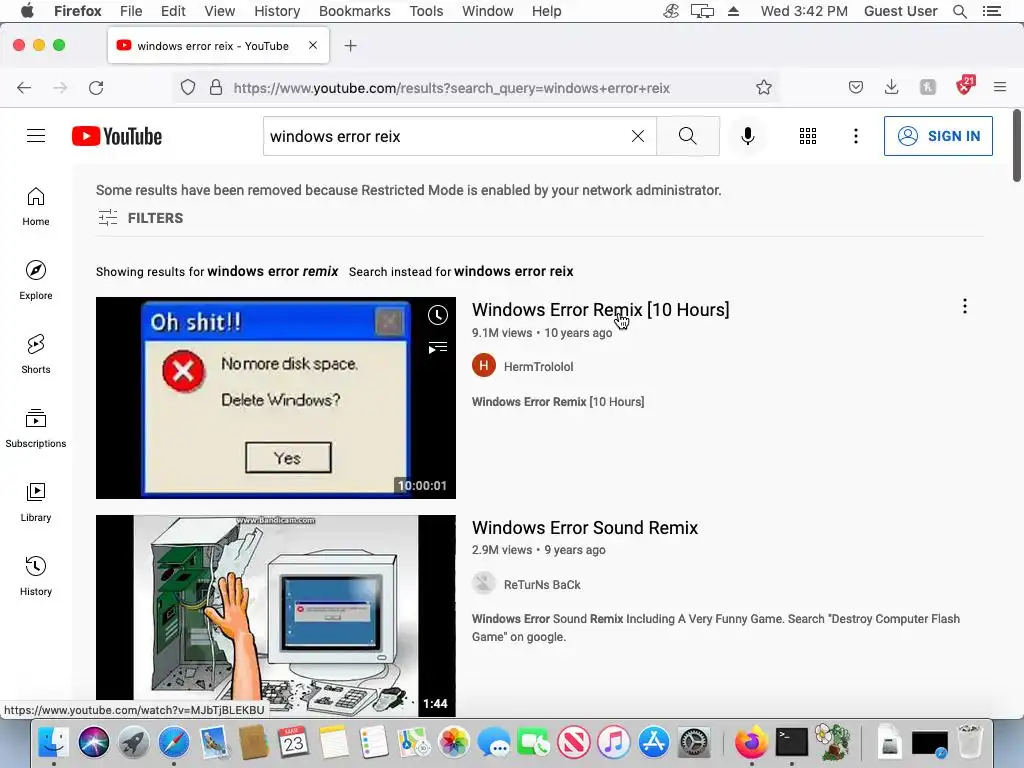Open System Preferences from the Dock
1024x768 pixels.
point(694,743)
